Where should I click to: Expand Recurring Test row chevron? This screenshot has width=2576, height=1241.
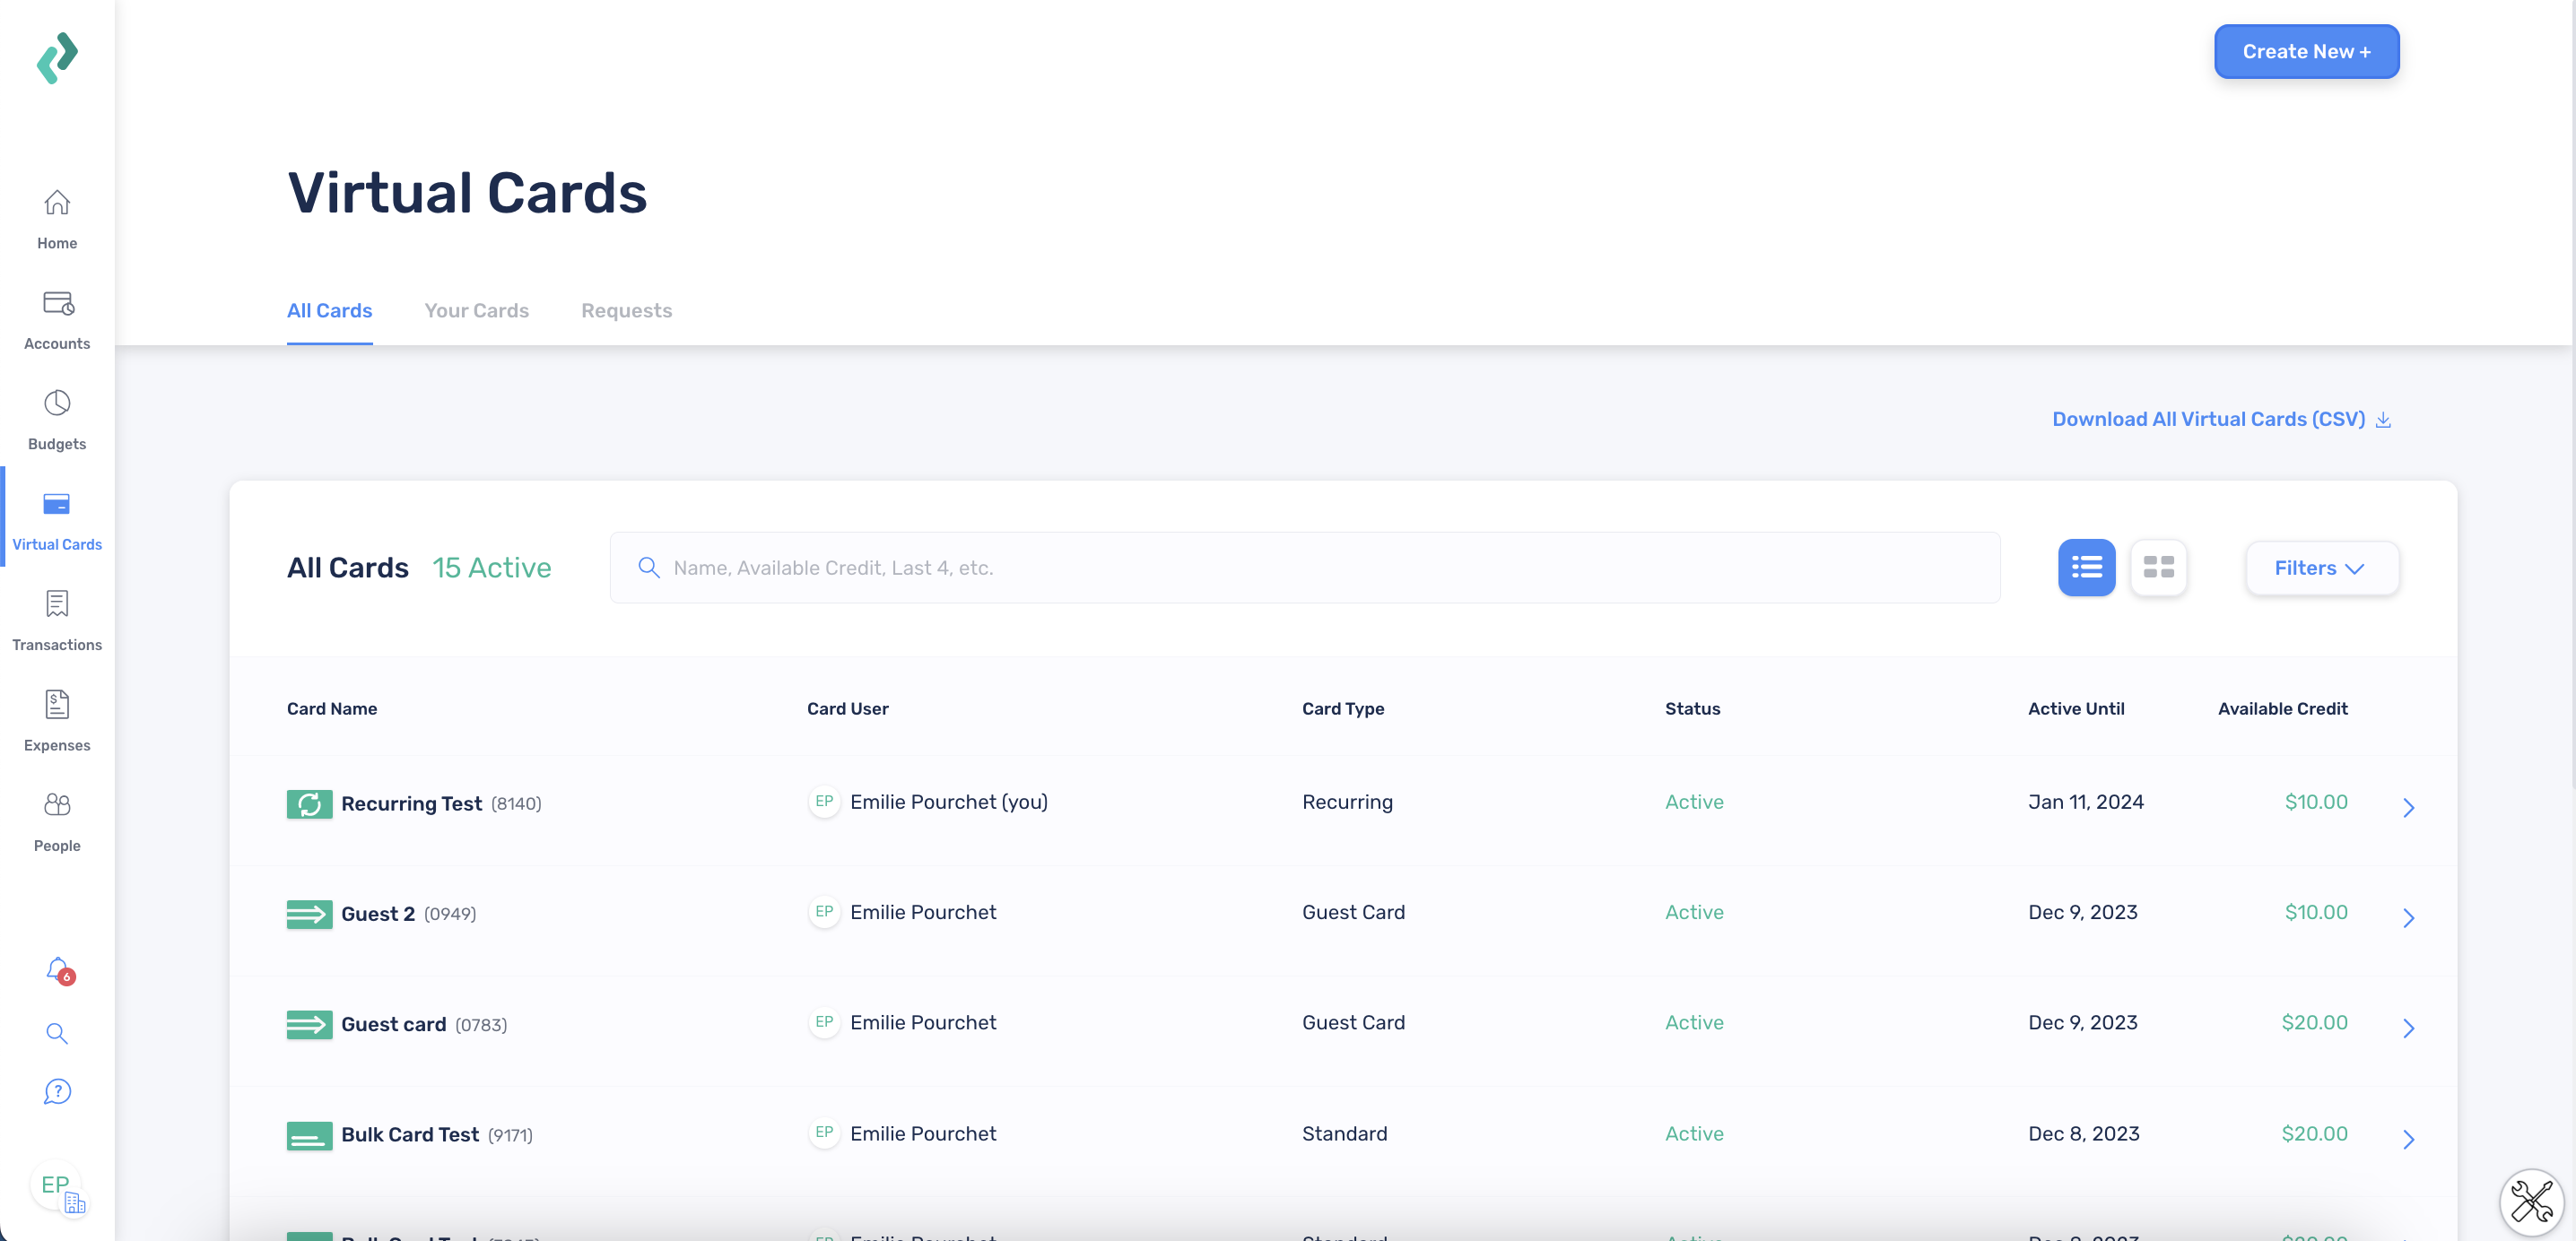click(x=2408, y=808)
